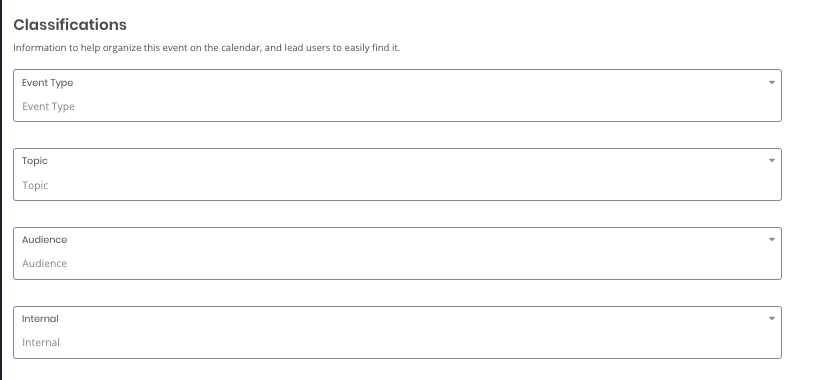Image resolution: width=824 pixels, height=380 pixels.
Task: Open Internal combo box middle area
Action: 397,333
